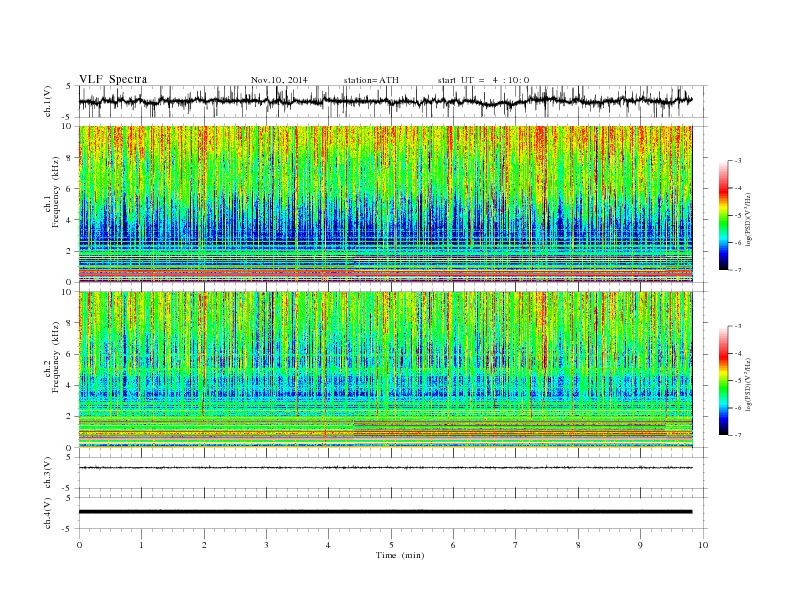Click the 'Nov.10, 2014' date label
This screenshot has width=792, height=612.
[x=279, y=80]
